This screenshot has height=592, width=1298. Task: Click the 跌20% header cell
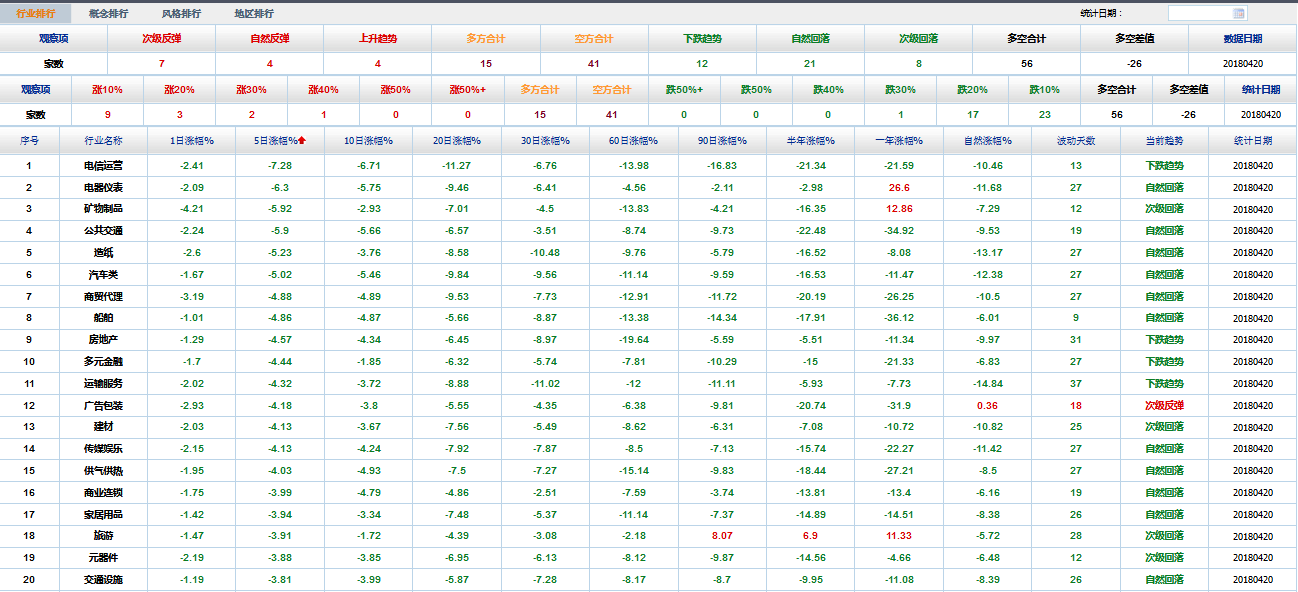(972, 90)
